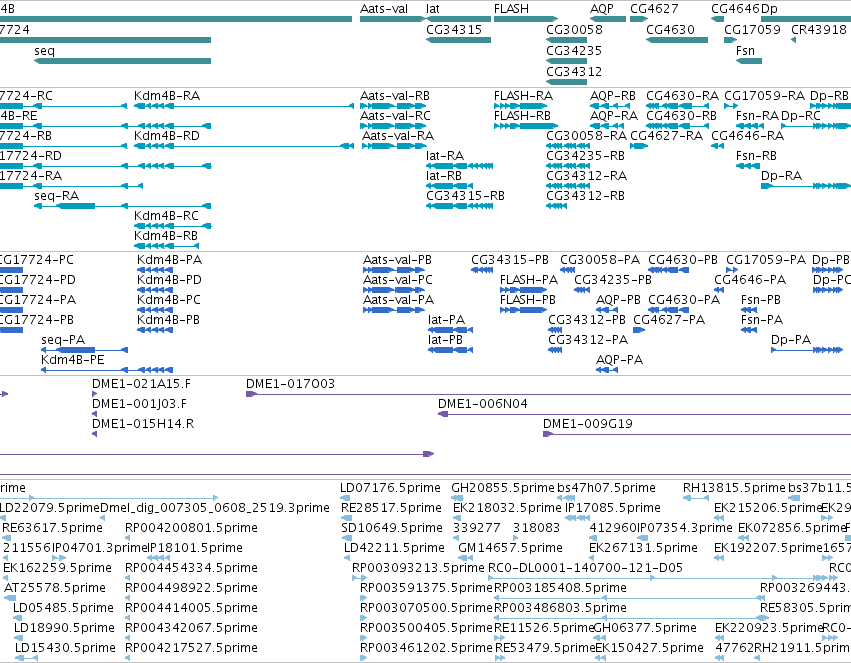Select protein CG17724-PD
The width and height of the screenshot is (851, 663).
(x=11, y=290)
